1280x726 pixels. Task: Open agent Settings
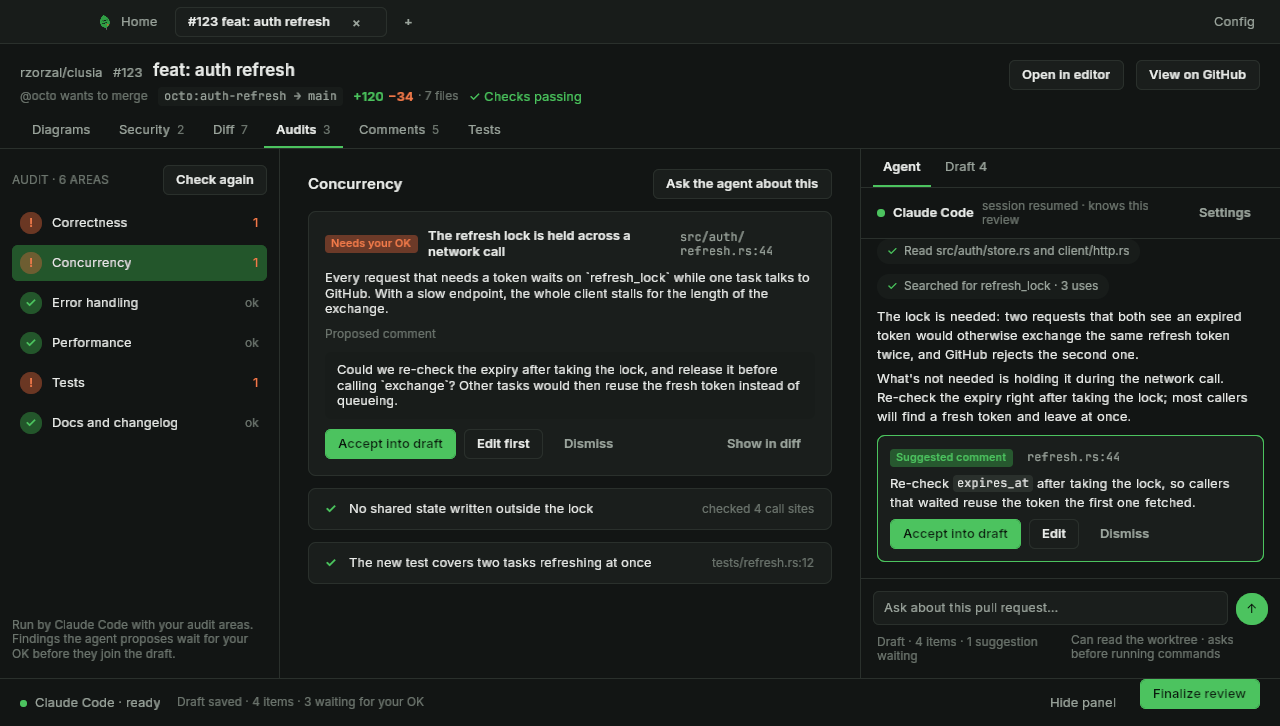[x=1224, y=213]
